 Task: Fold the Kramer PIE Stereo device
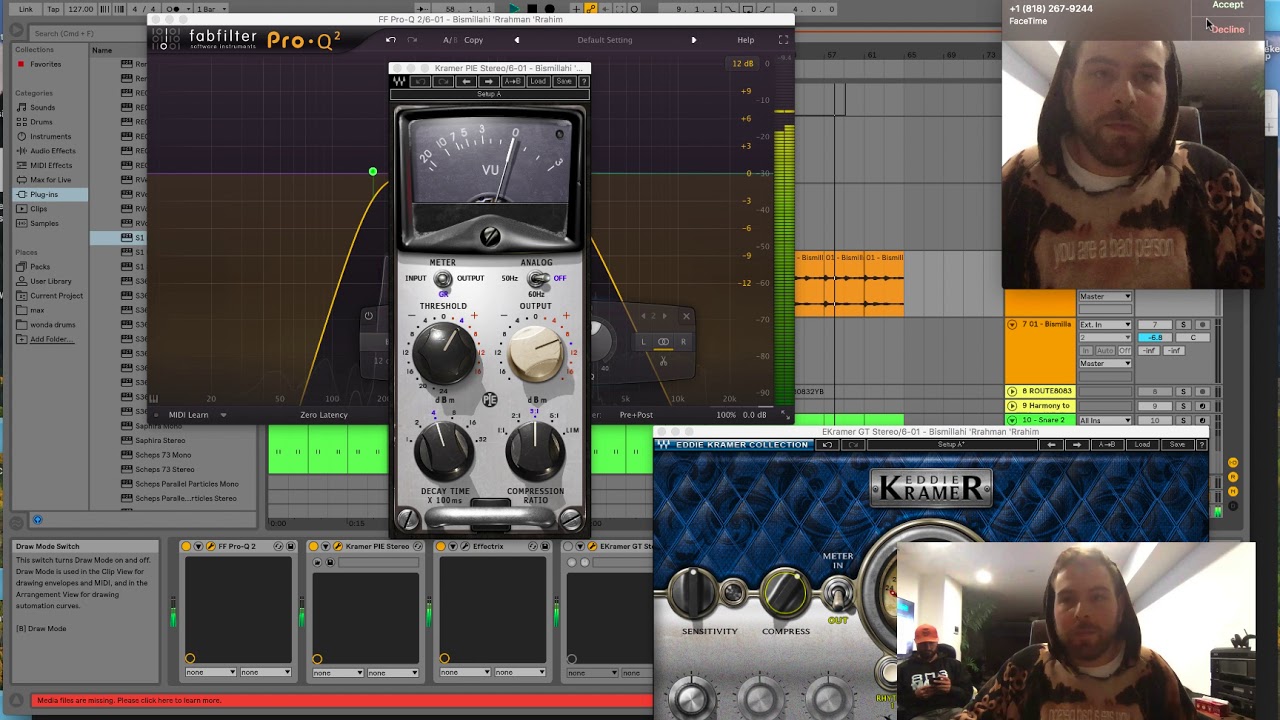click(325, 546)
